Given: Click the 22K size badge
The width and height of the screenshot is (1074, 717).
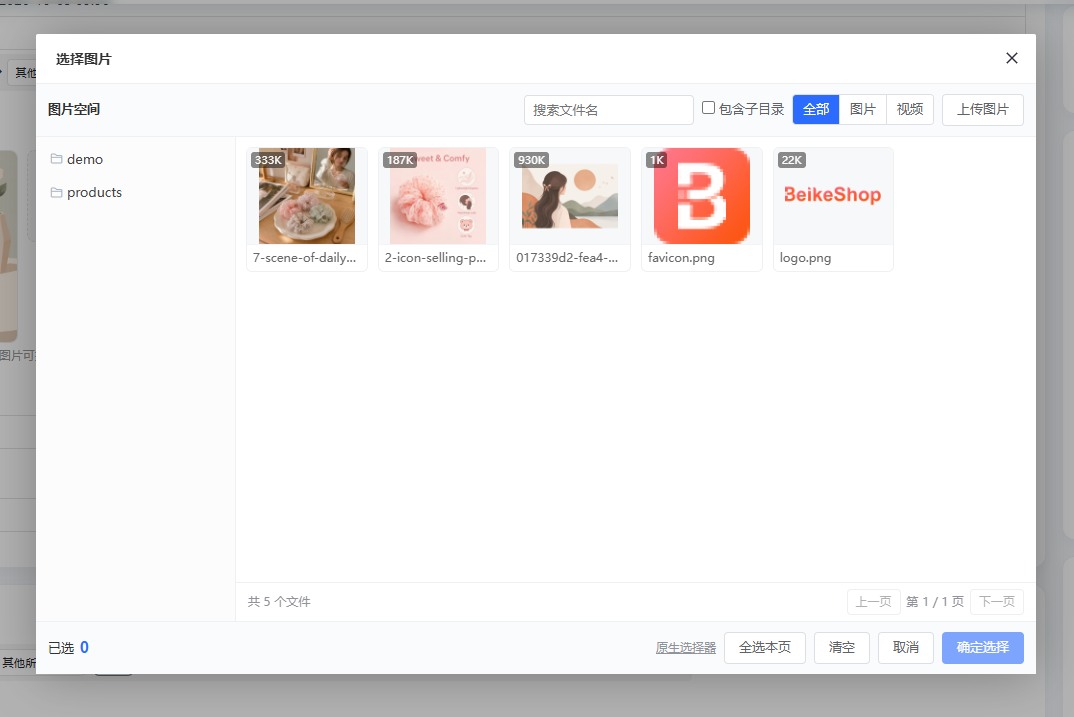Looking at the screenshot, I should [x=792, y=160].
